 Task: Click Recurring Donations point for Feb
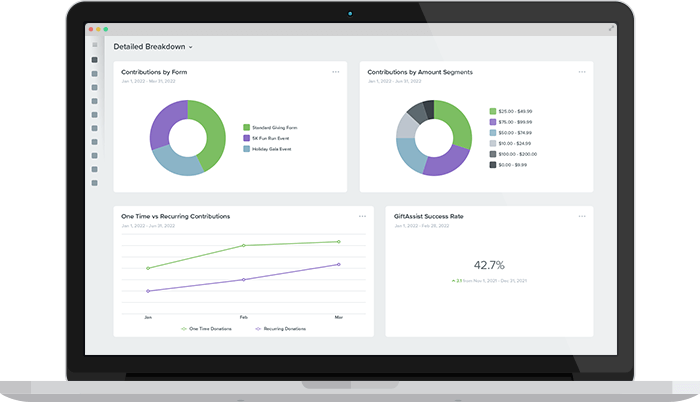(x=243, y=280)
